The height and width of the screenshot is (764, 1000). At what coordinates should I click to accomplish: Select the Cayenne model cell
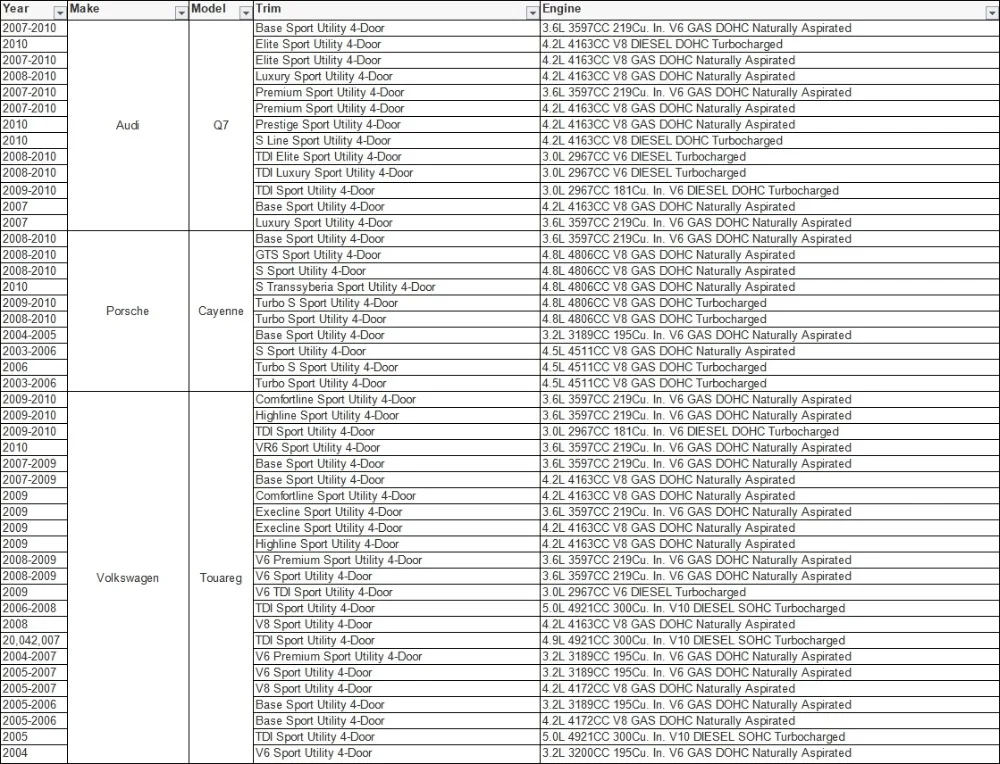221,311
